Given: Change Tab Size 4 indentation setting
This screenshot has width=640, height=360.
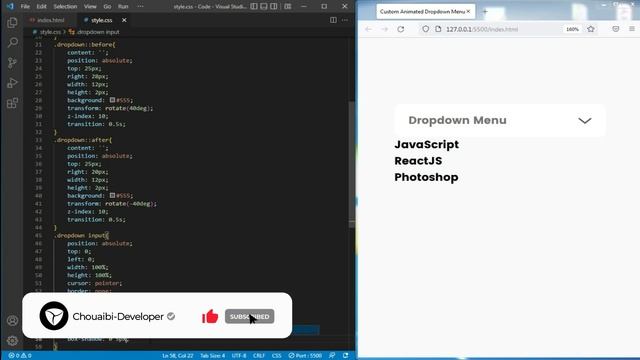Looking at the screenshot, I should [x=212, y=356].
